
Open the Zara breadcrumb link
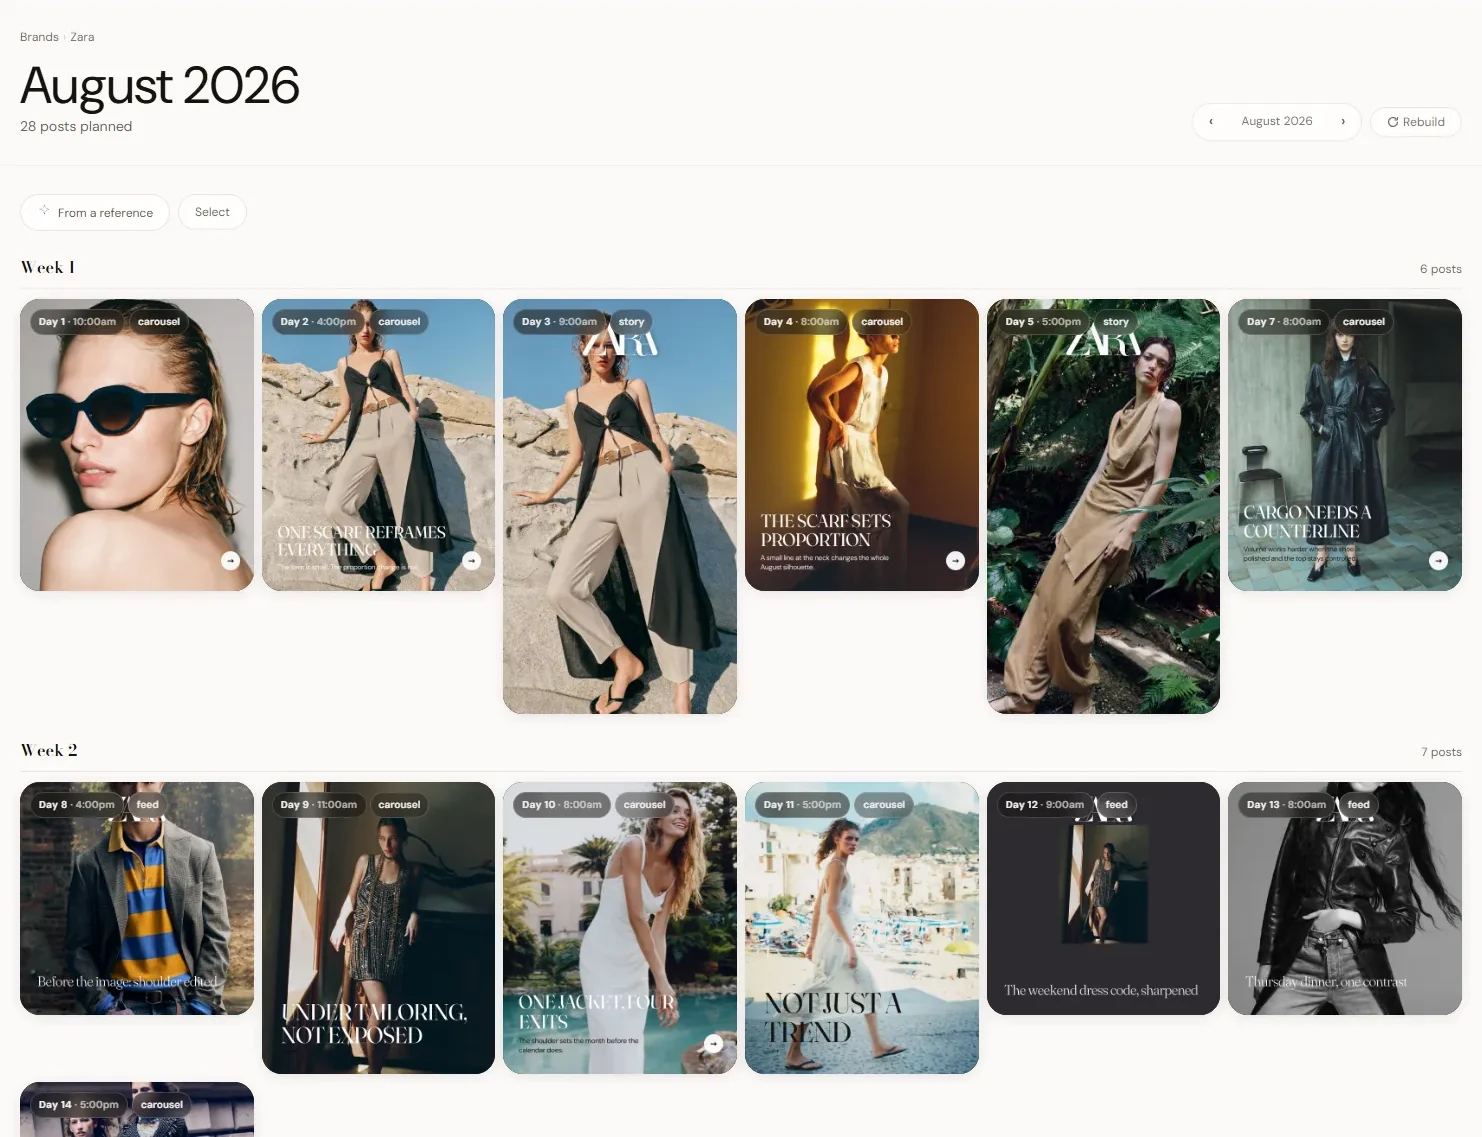coord(82,37)
